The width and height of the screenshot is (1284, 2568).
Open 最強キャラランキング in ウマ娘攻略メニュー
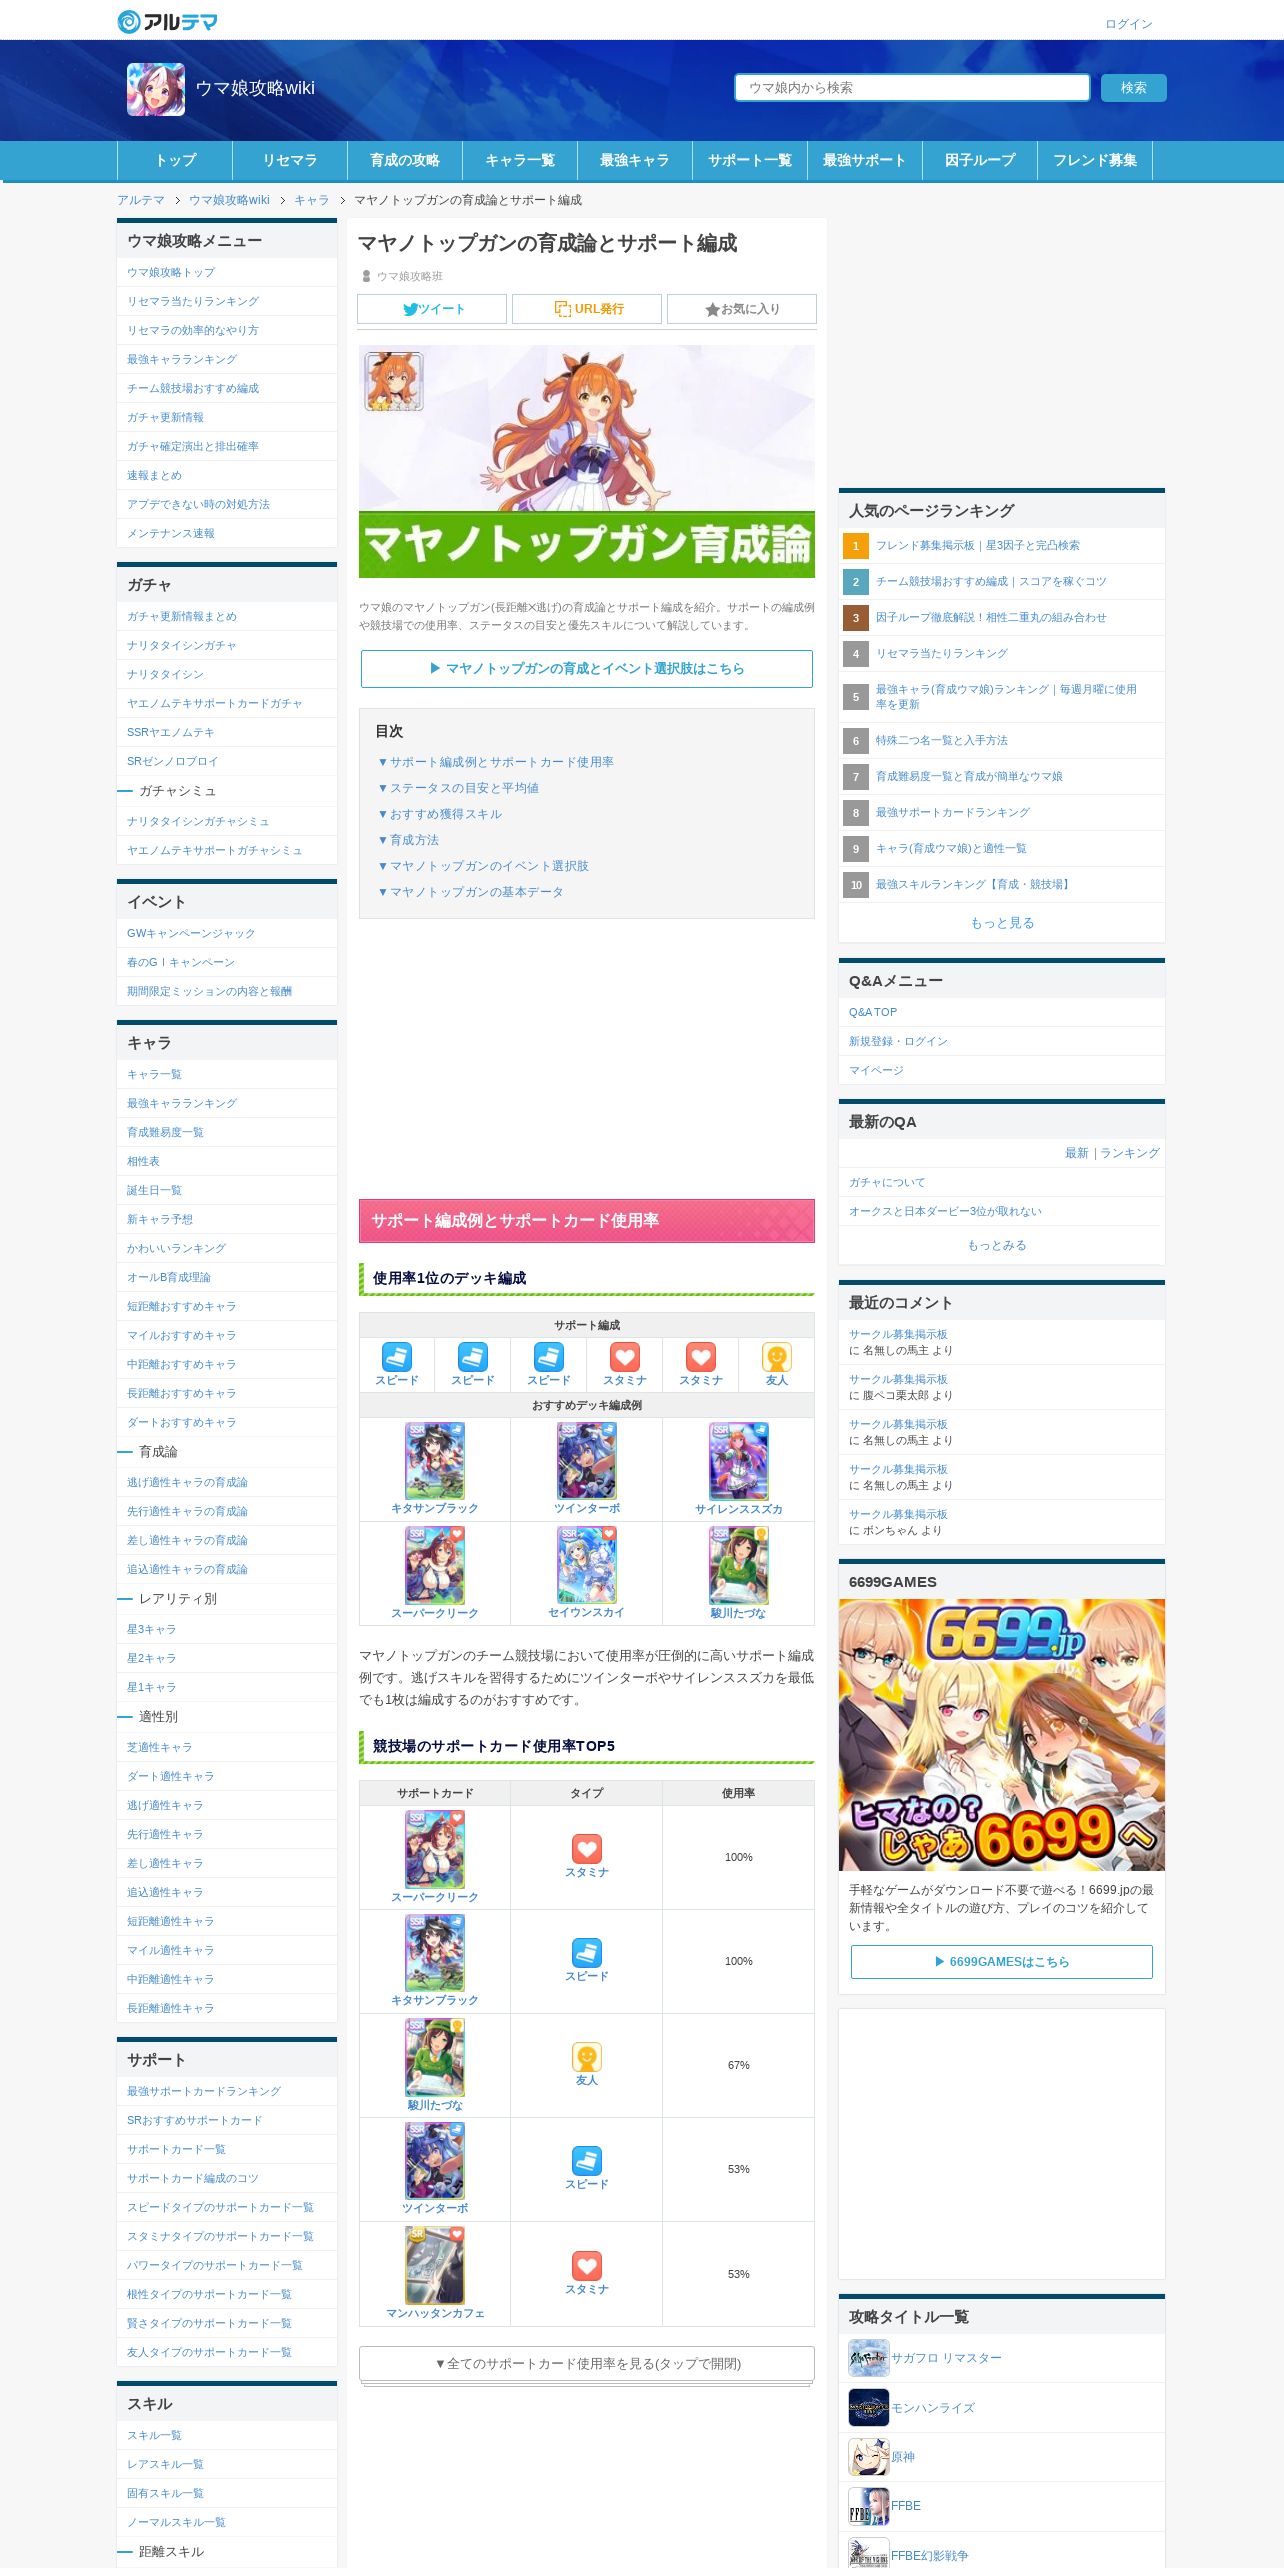coord(182,359)
